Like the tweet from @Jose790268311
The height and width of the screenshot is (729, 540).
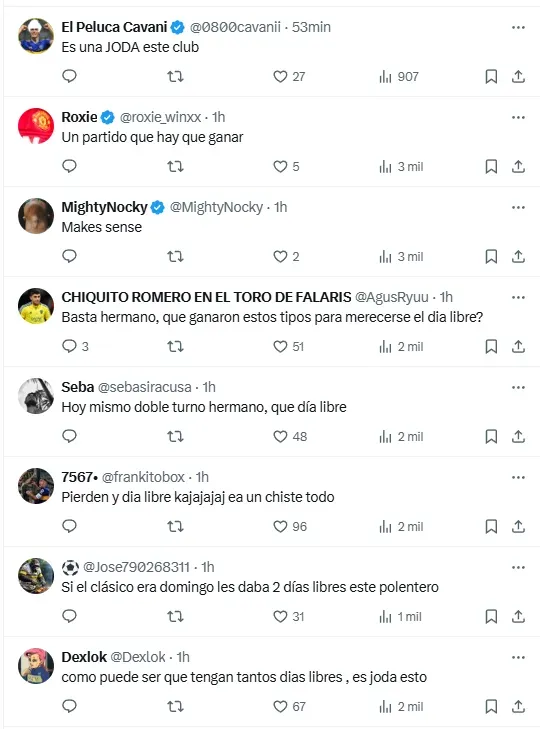tap(288, 616)
